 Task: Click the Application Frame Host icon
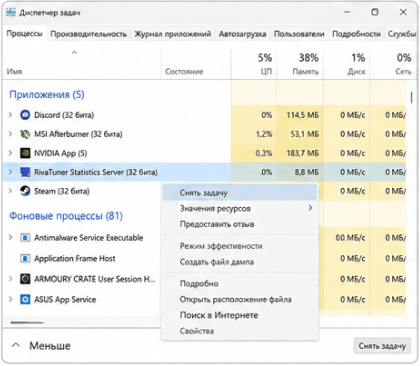click(25, 258)
